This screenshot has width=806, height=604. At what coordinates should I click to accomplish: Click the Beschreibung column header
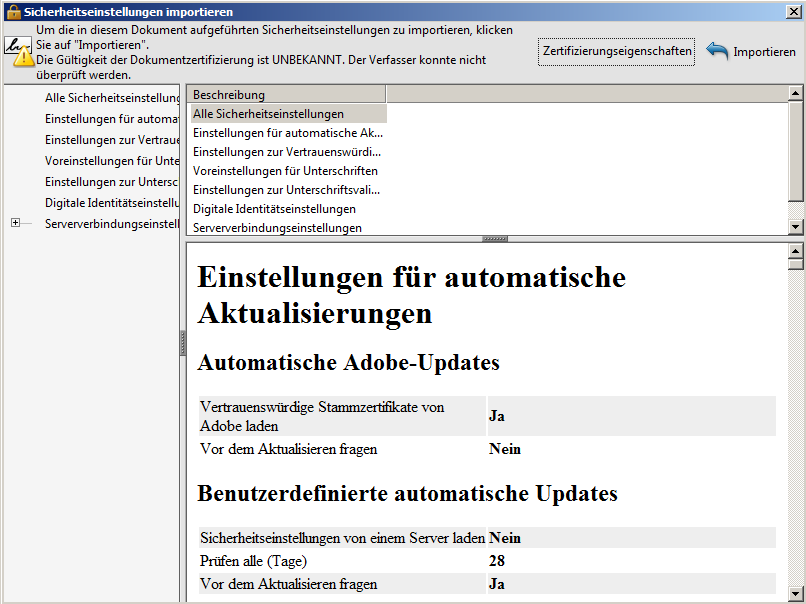coord(286,95)
